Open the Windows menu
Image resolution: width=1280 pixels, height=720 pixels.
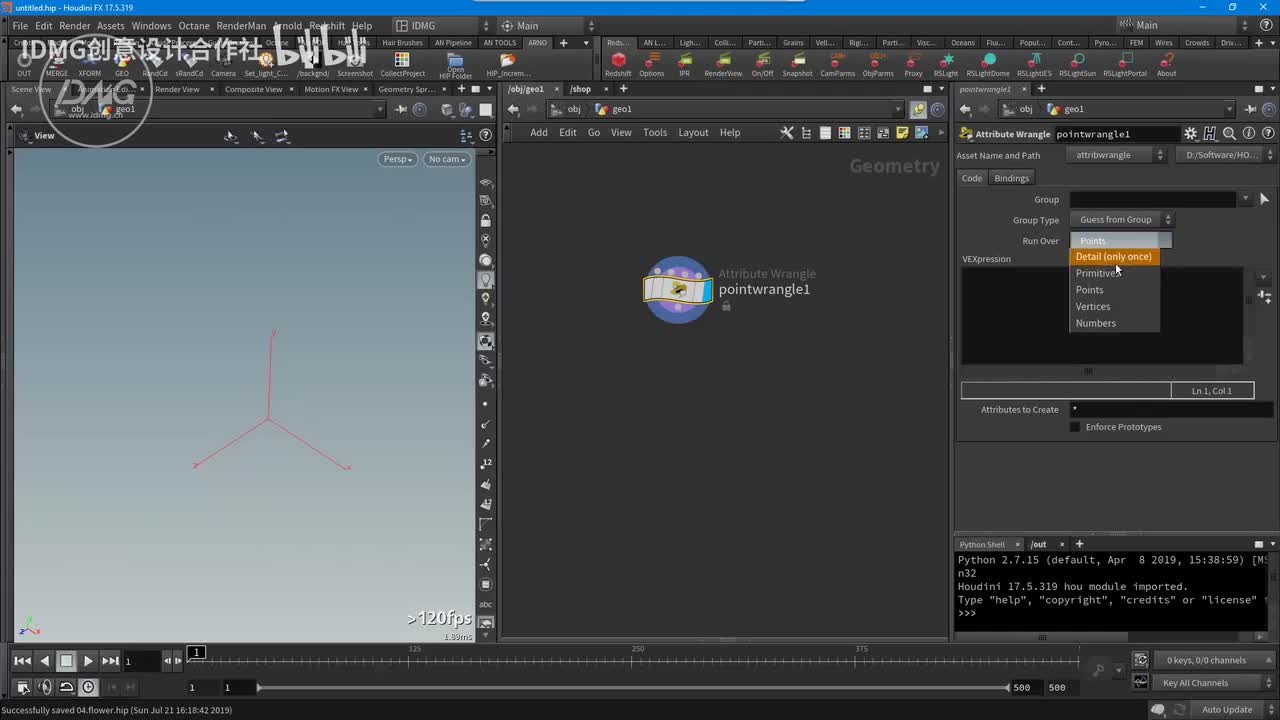151,26
